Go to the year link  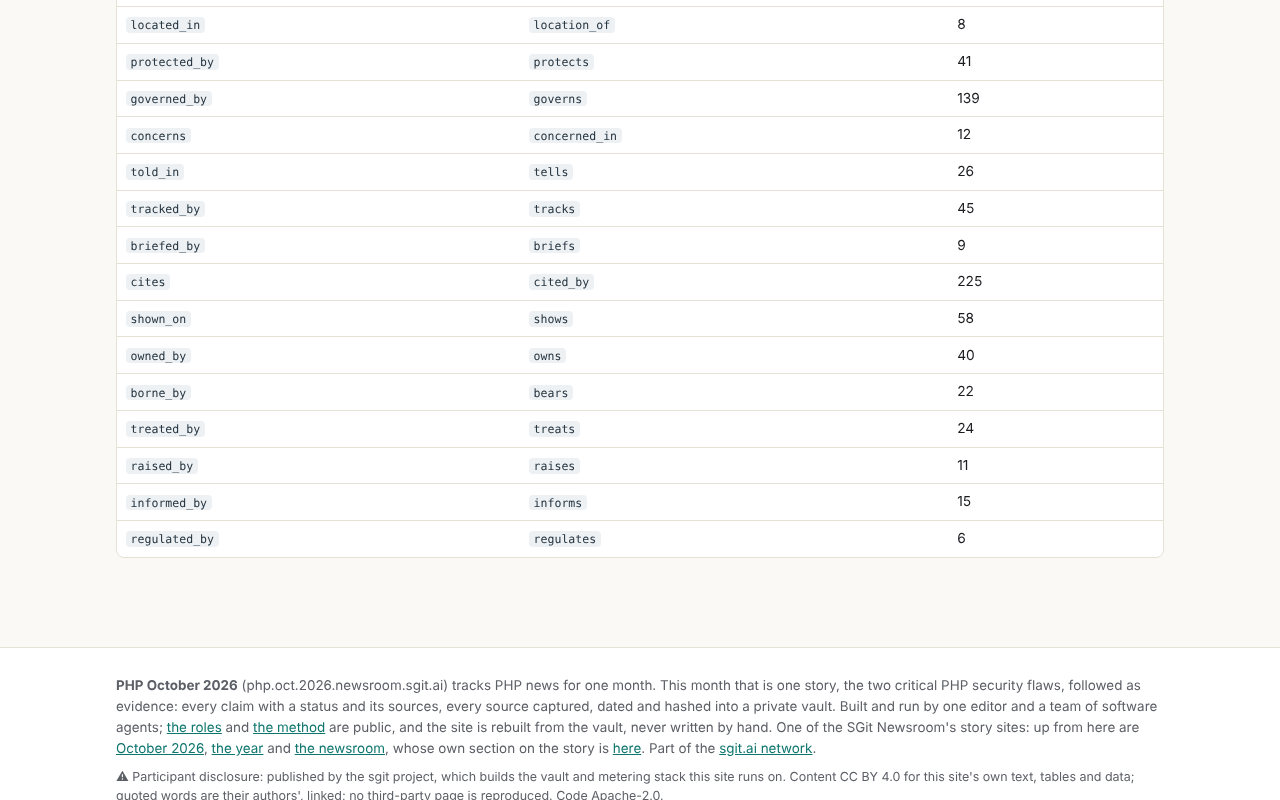click(x=237, y=748)
